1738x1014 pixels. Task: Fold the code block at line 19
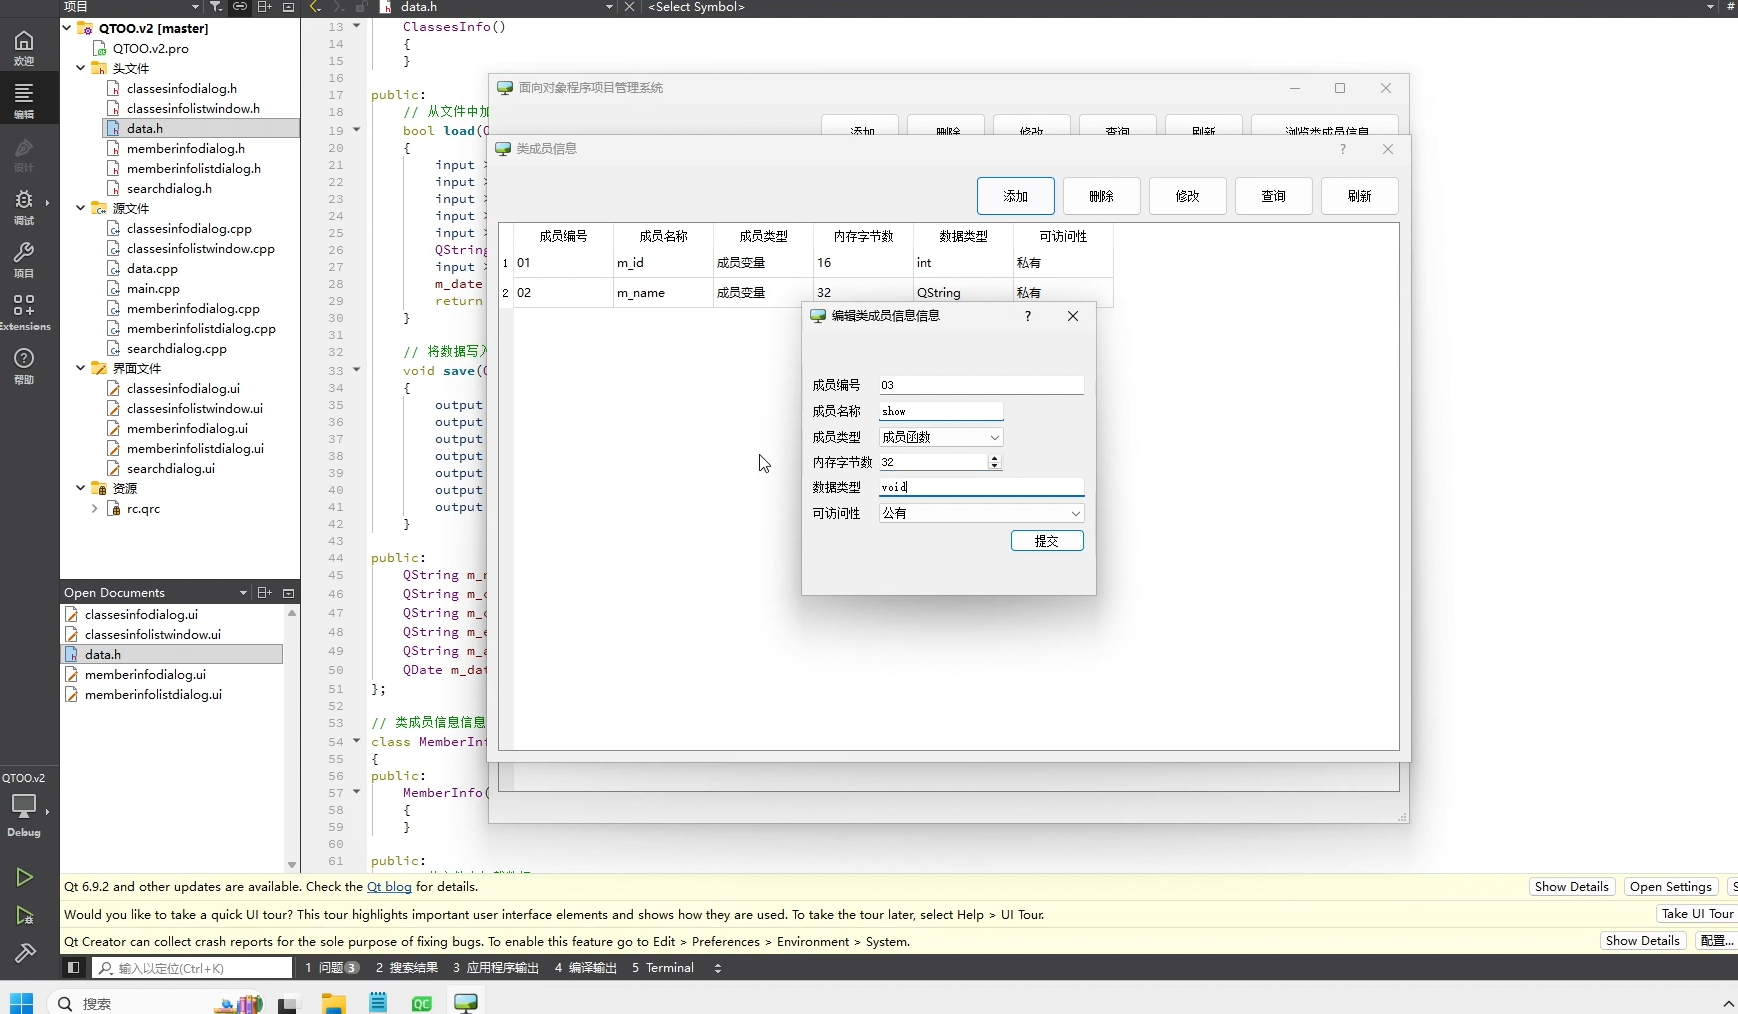pyautogui.click(x=356, y=130)
